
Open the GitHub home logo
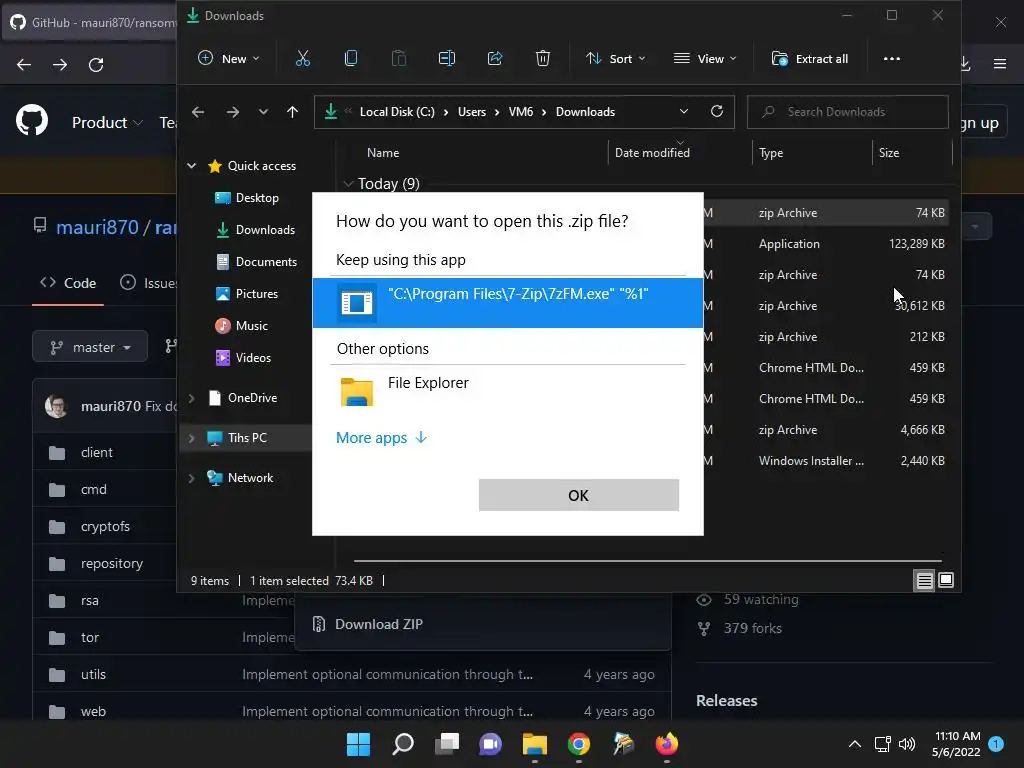point(32,121)
